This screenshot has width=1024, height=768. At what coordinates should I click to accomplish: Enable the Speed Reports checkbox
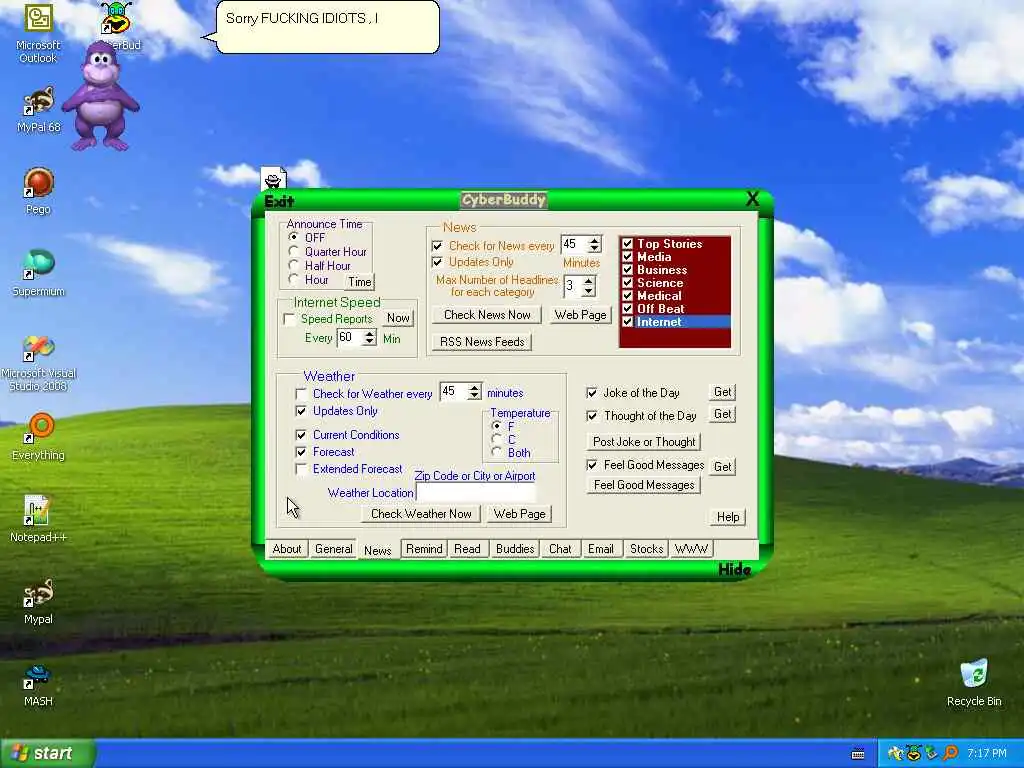click(289, 319)
